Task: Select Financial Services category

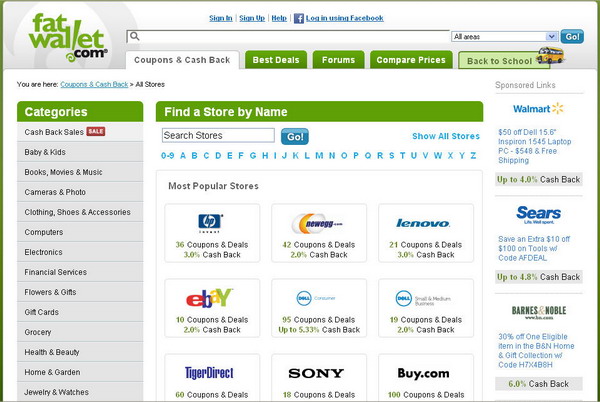Action: click(80, 272)
